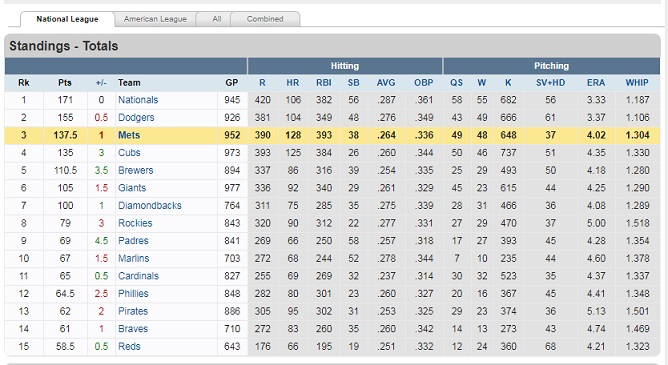Click the Brewers team link
The image size is (668, 365).
(135, 170)
